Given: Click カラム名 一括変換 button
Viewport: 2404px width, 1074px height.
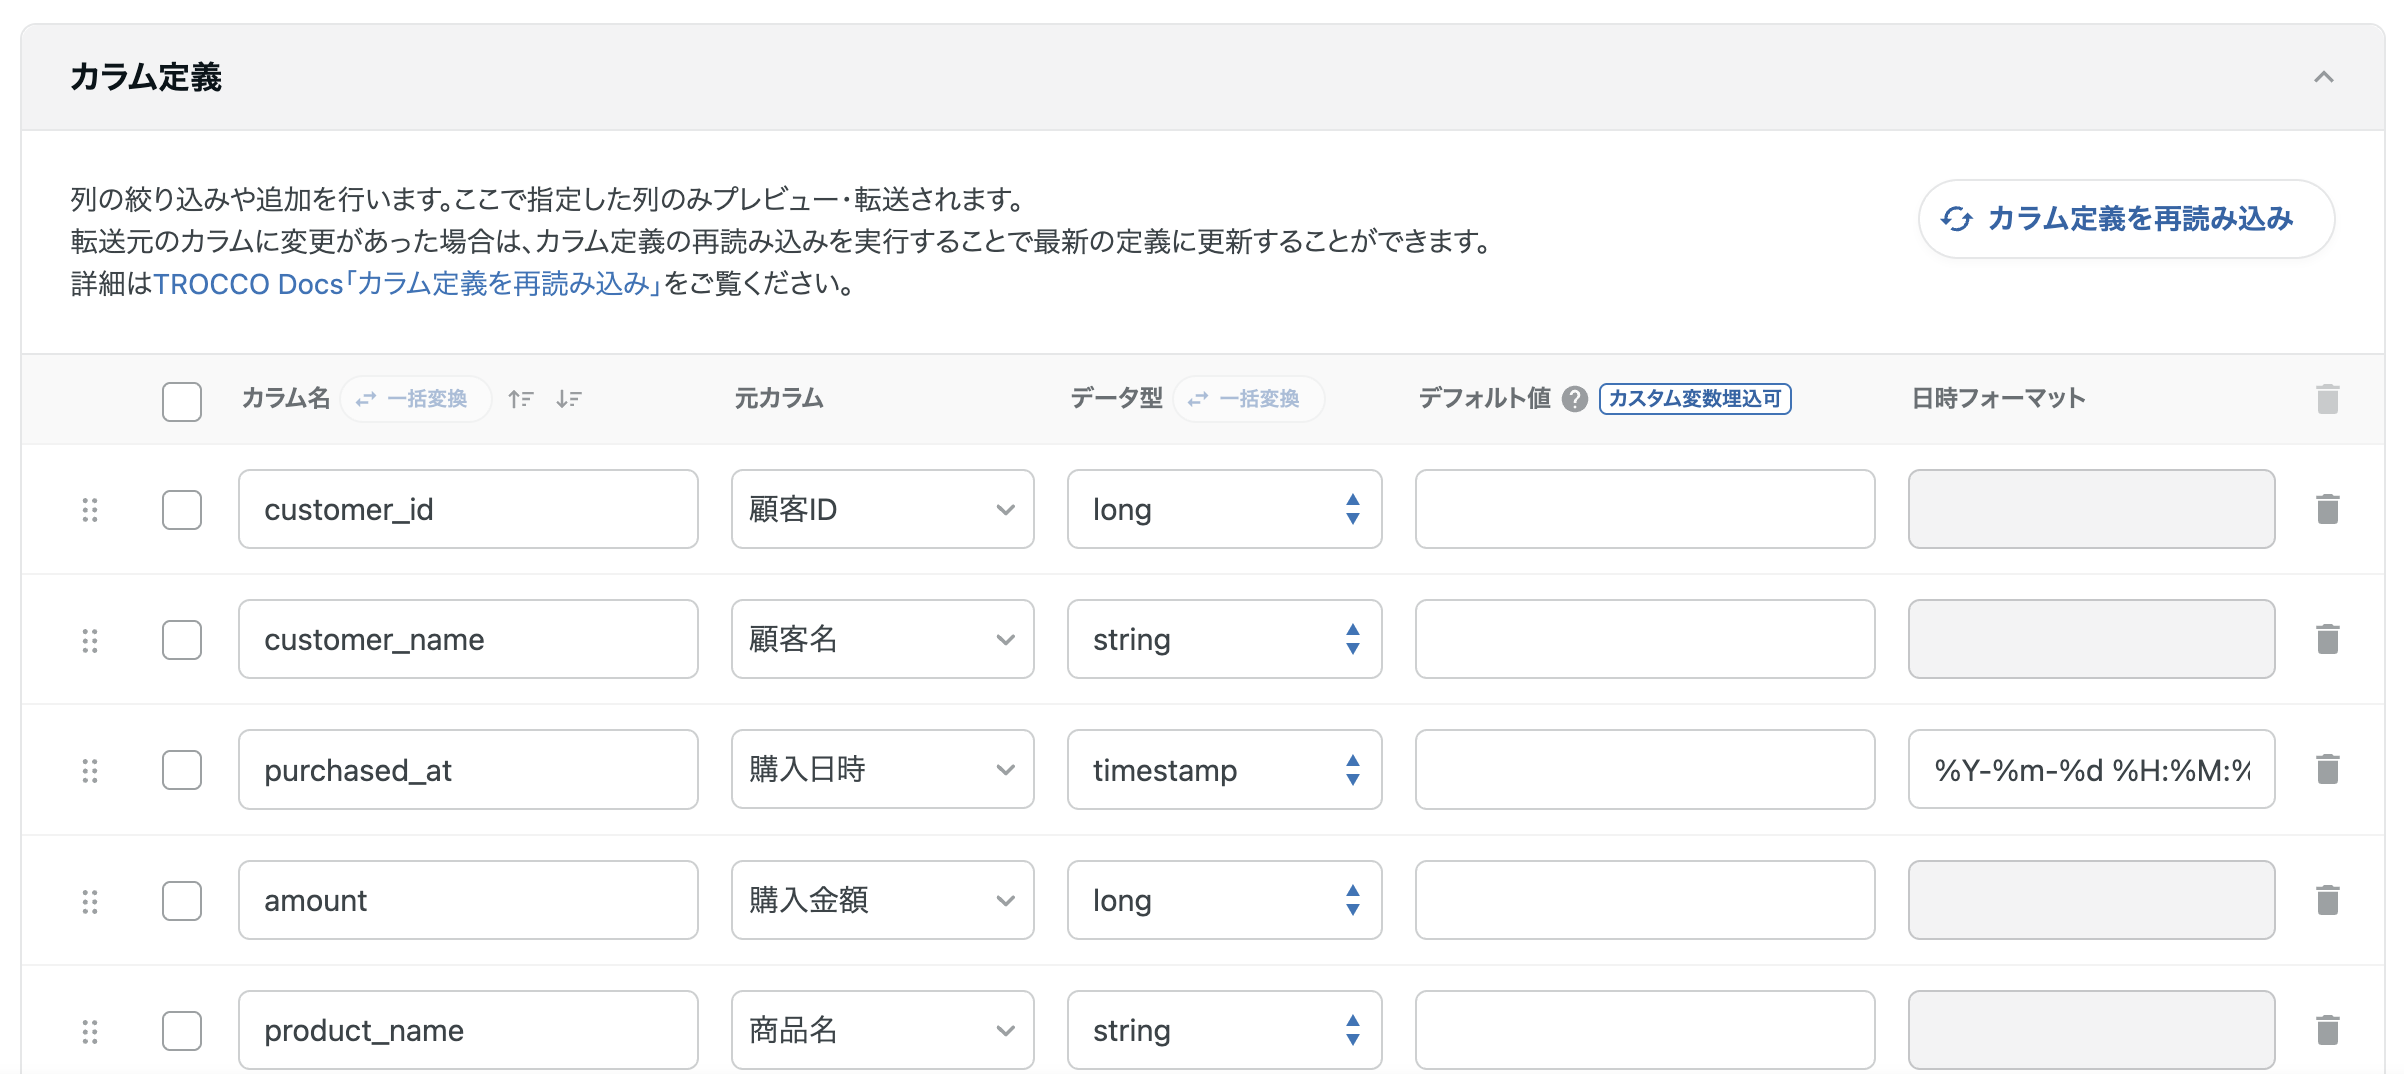Looking at the screenshot, I should click(x=415, y=399).
